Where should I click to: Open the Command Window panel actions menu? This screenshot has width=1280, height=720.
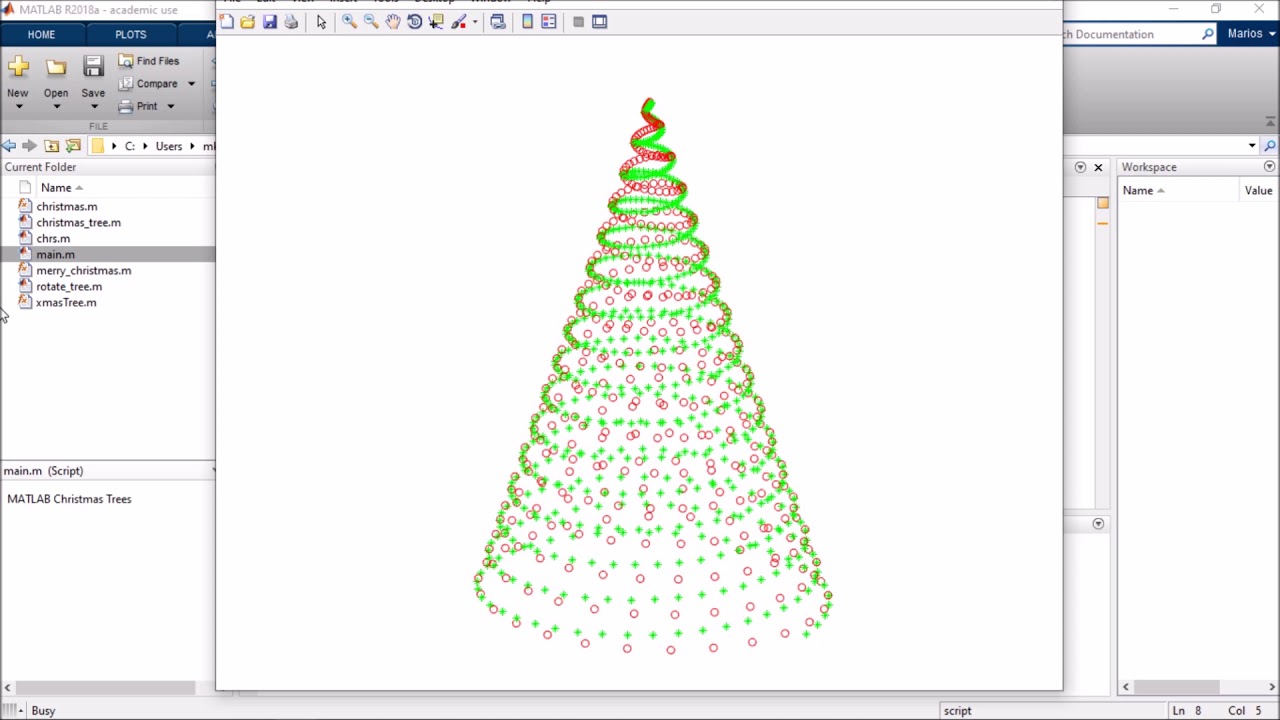click(1098, 524)
